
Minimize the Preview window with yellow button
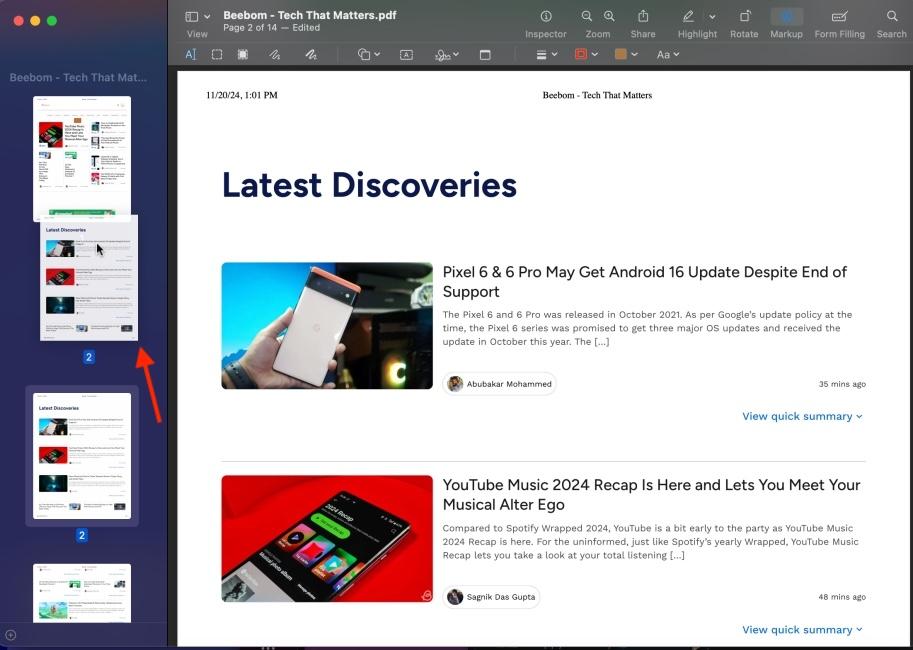(x=35, y=21)
